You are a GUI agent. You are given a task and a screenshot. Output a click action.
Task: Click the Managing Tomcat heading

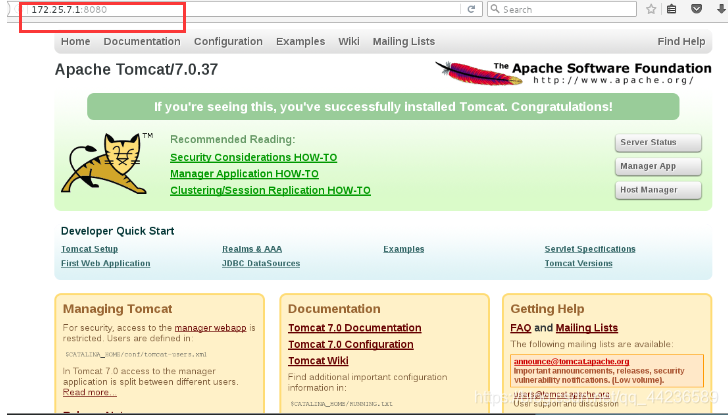coord(117,309)
